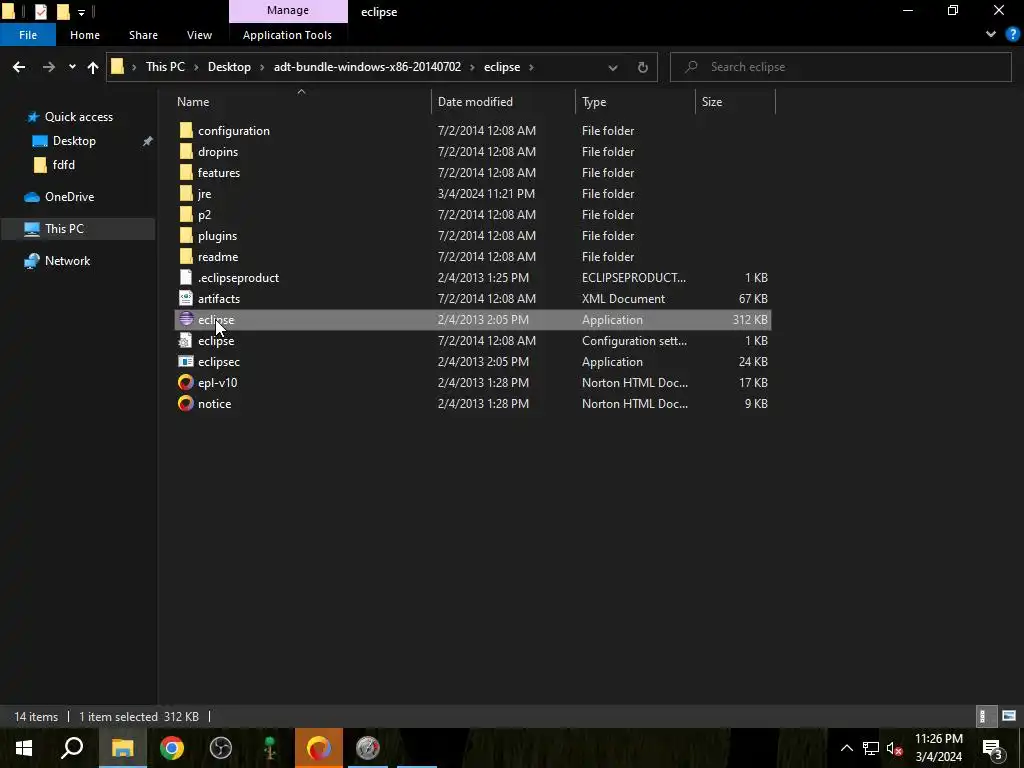Viewport: 1024px width, 768px height.
Task: Click the Properties quick access toolbar icon
Action: [x=40, y=11]
